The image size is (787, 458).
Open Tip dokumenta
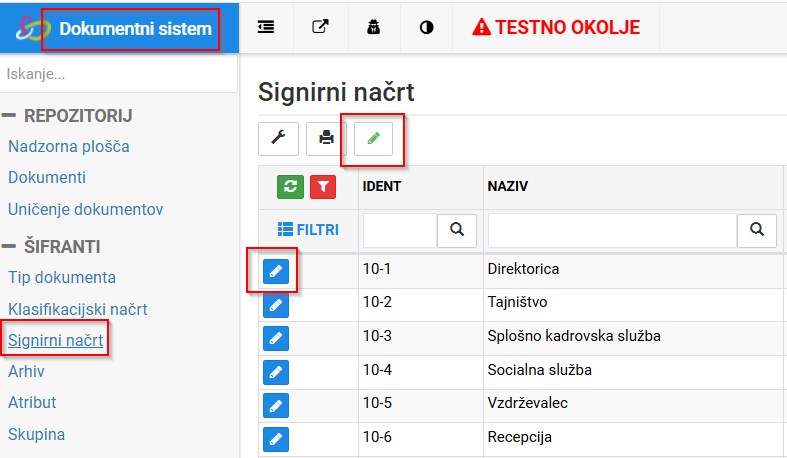[62, 277]
